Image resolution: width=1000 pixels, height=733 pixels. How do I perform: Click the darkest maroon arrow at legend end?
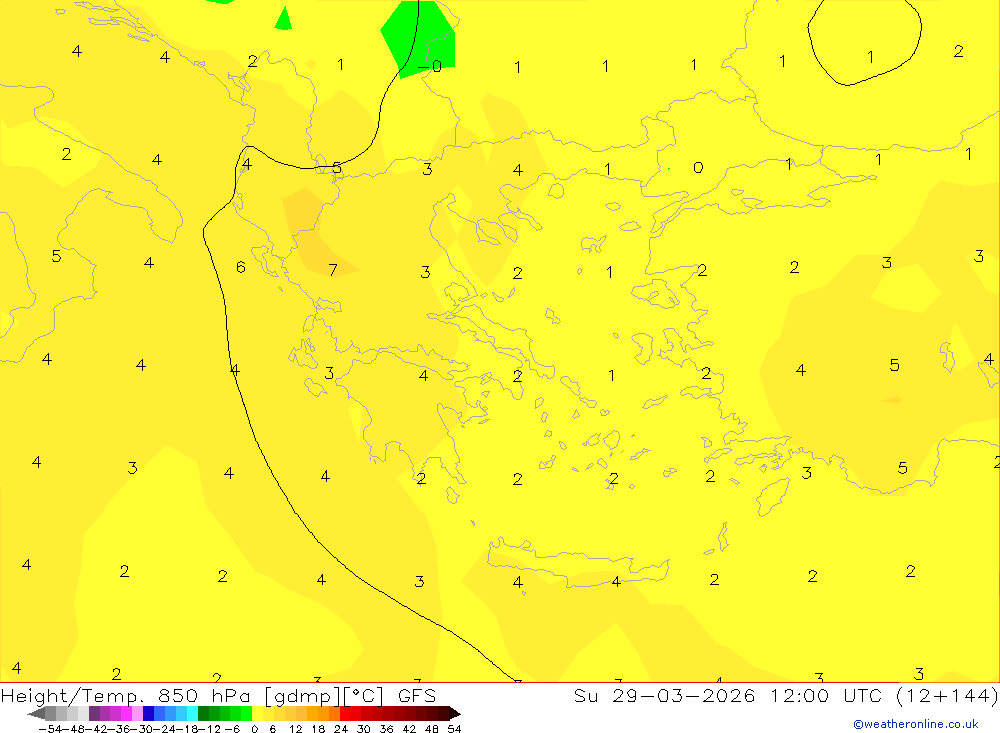point(455,713)
